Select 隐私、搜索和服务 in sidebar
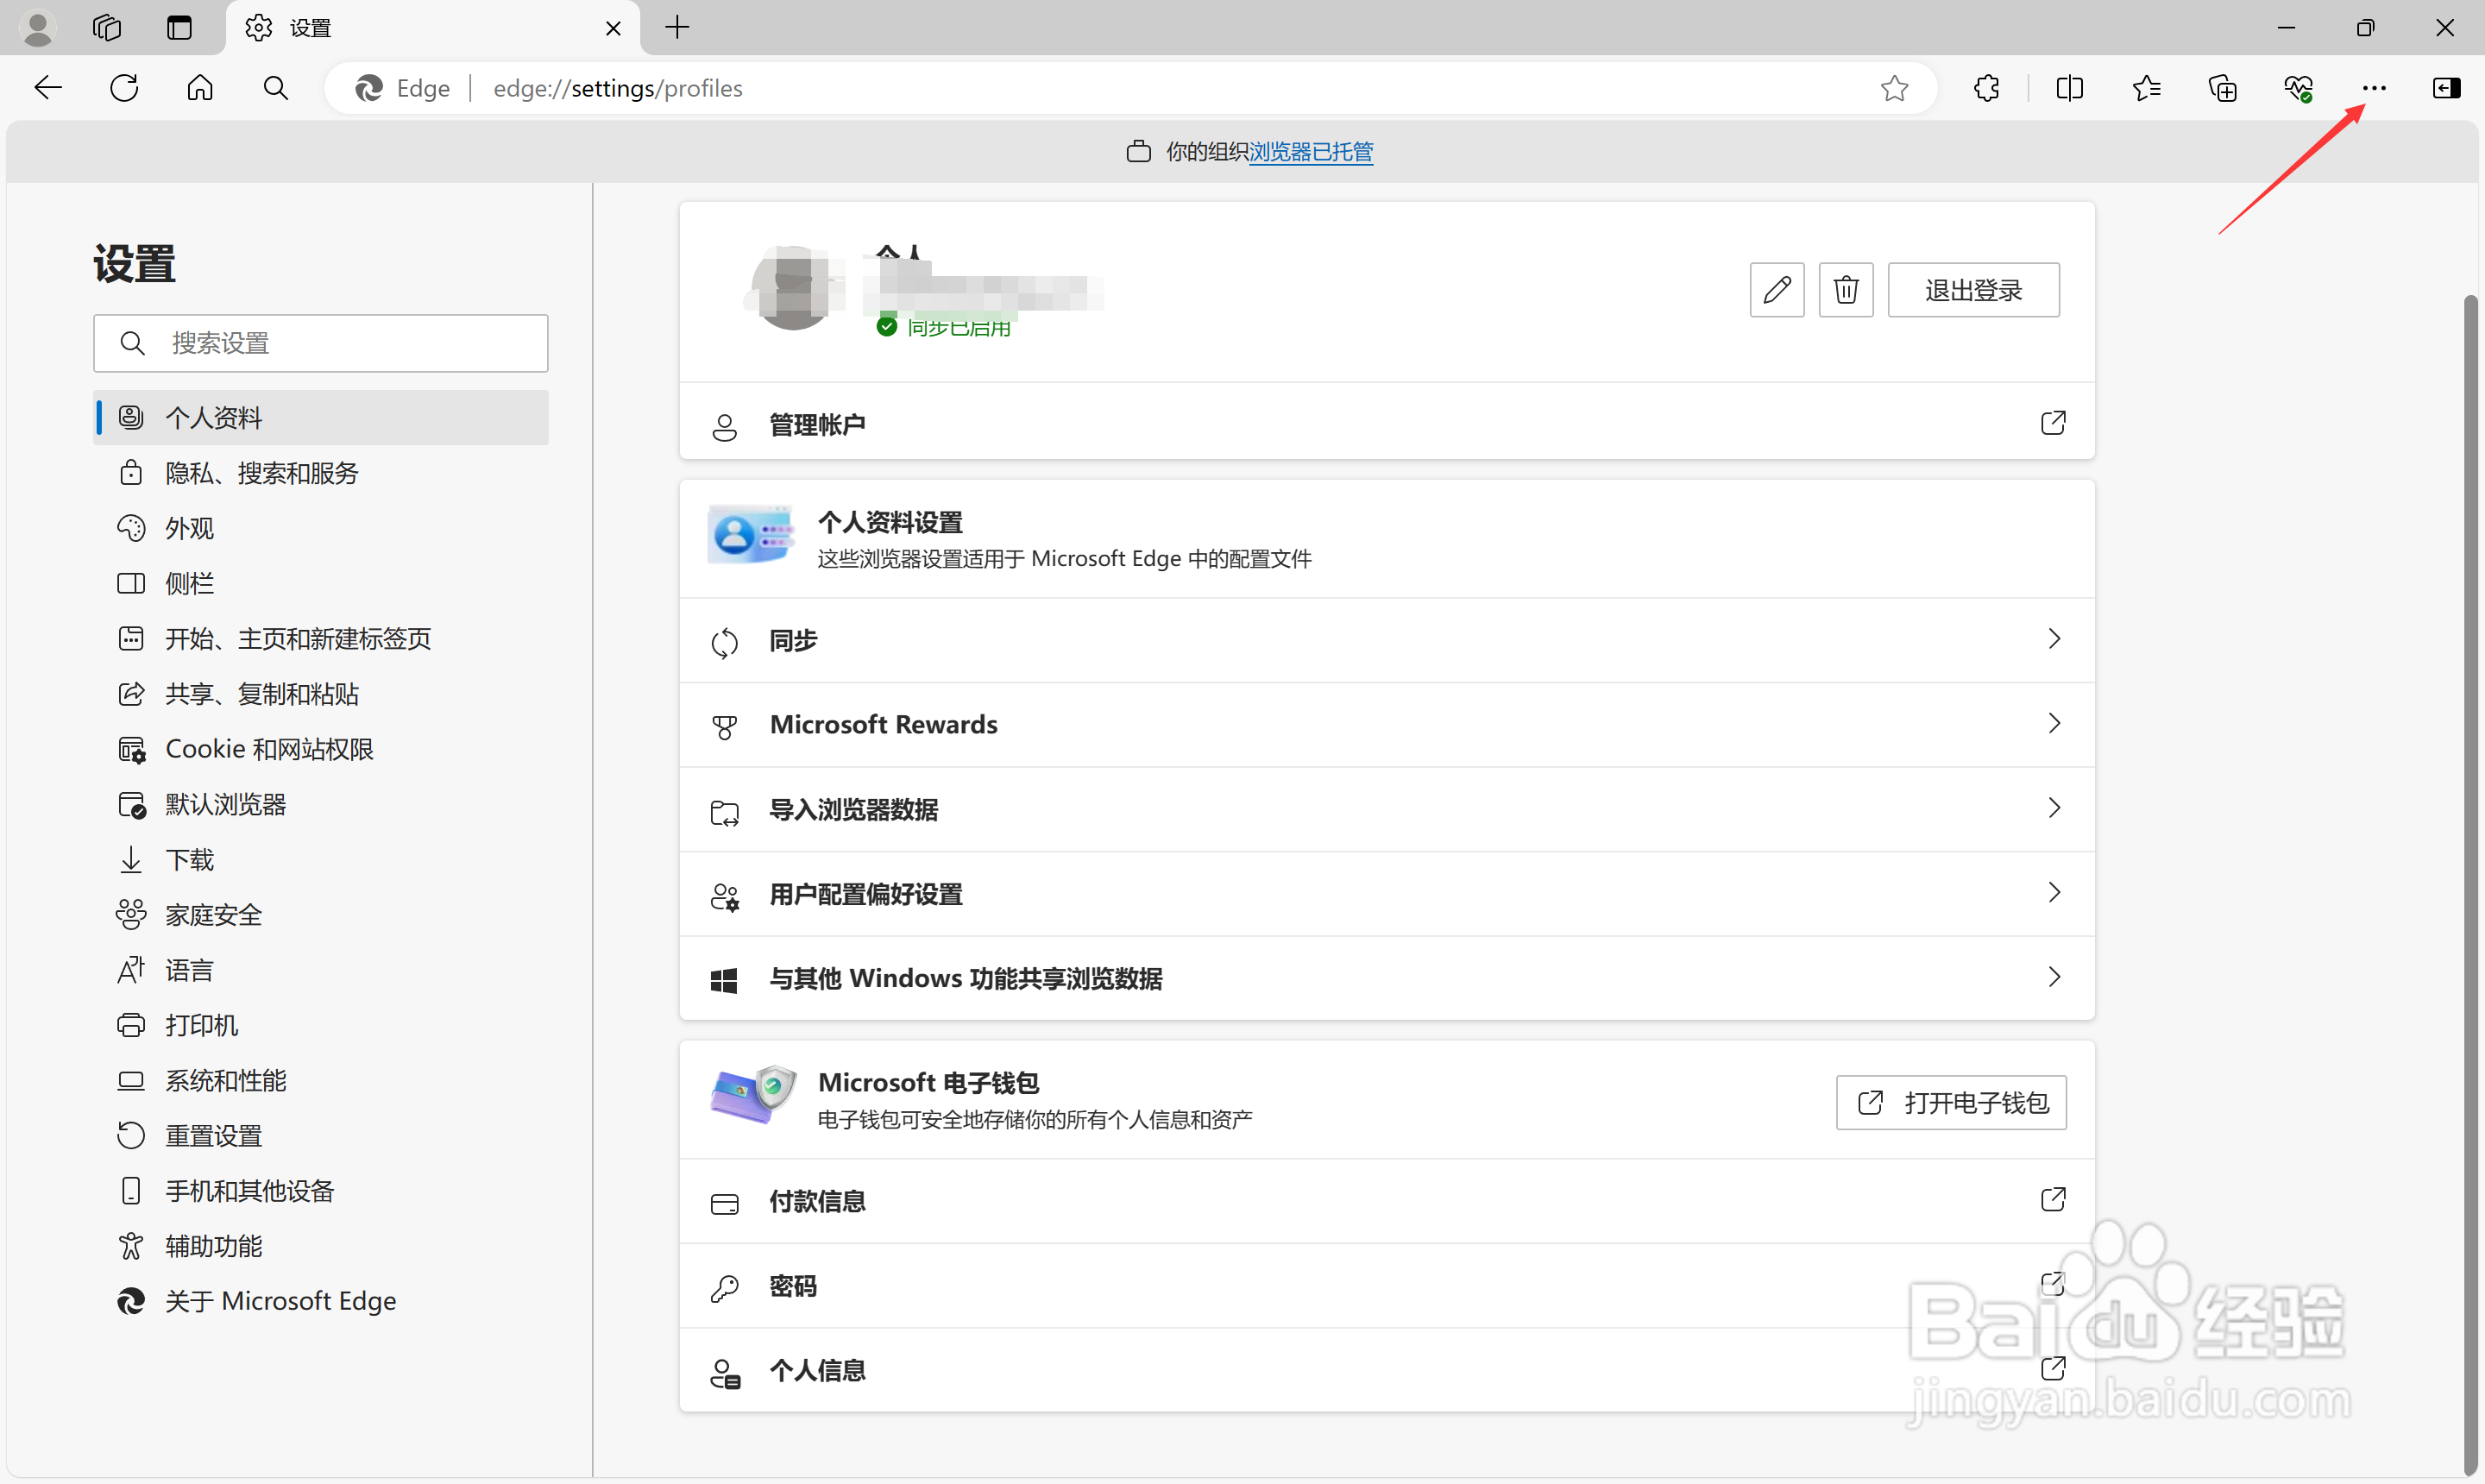This screenshot has height=1484, width=2485. [321, 472]
